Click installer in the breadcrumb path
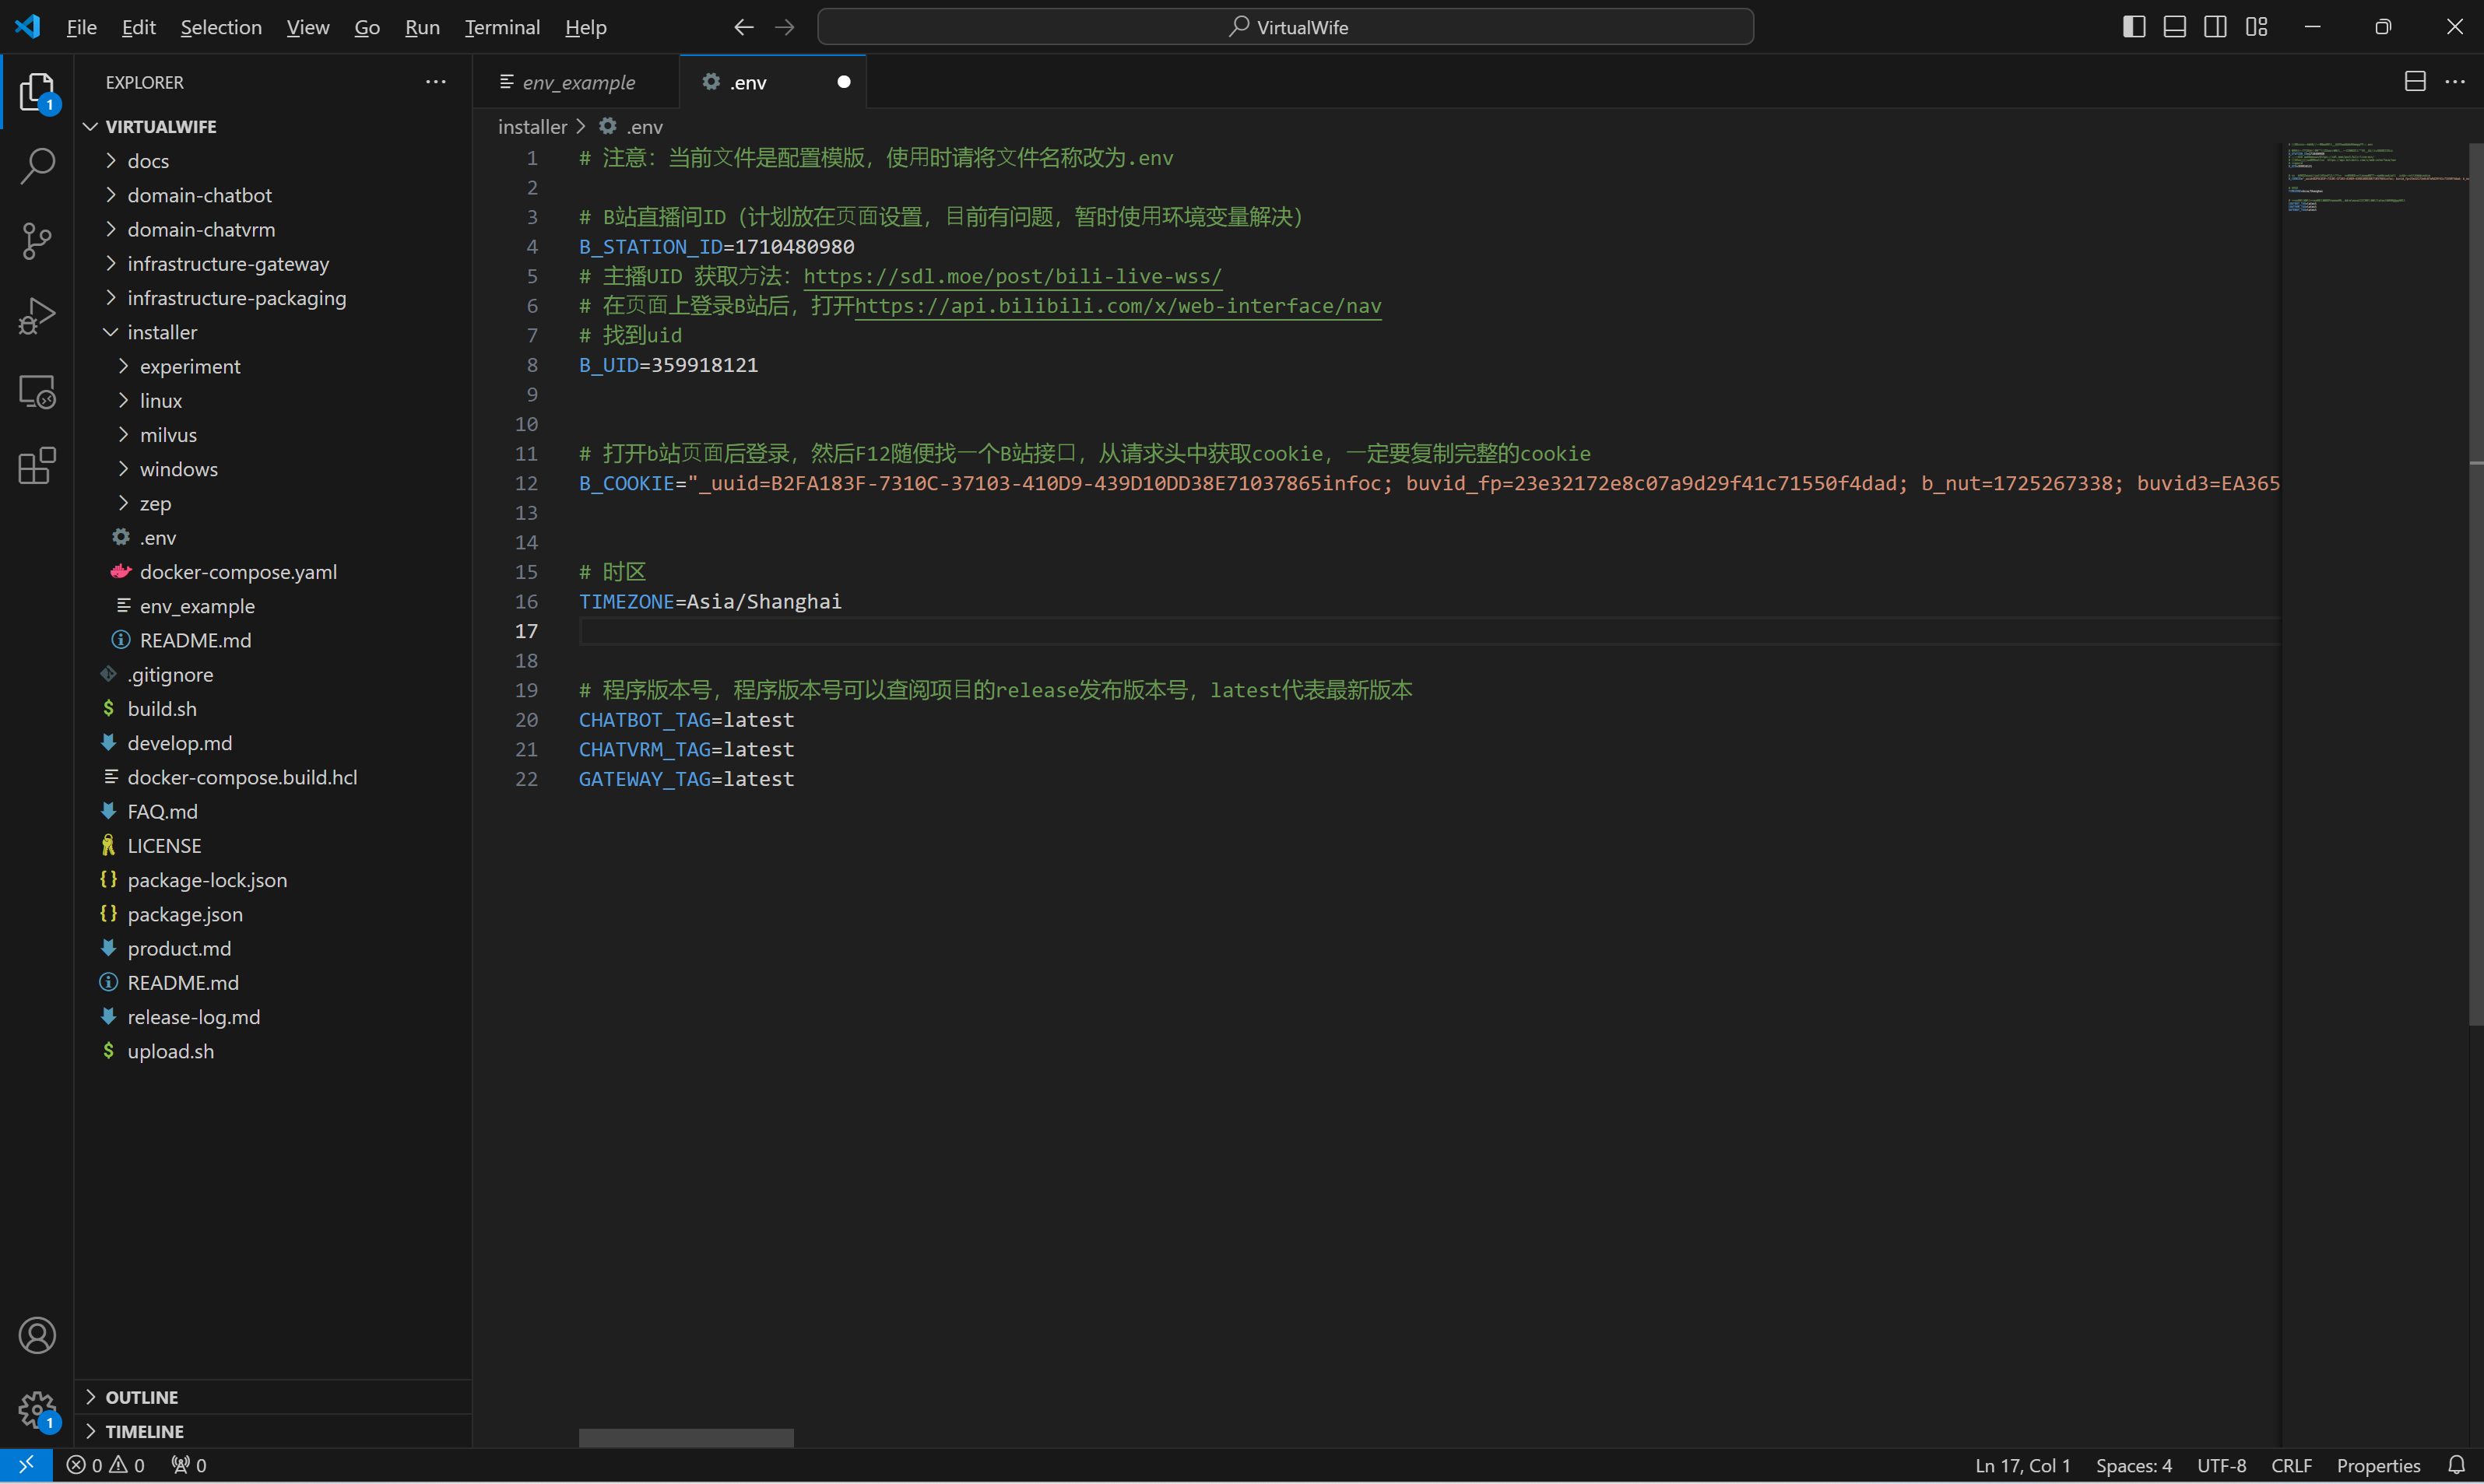This screenshot has width=2484, height=1484. point(532,127)
